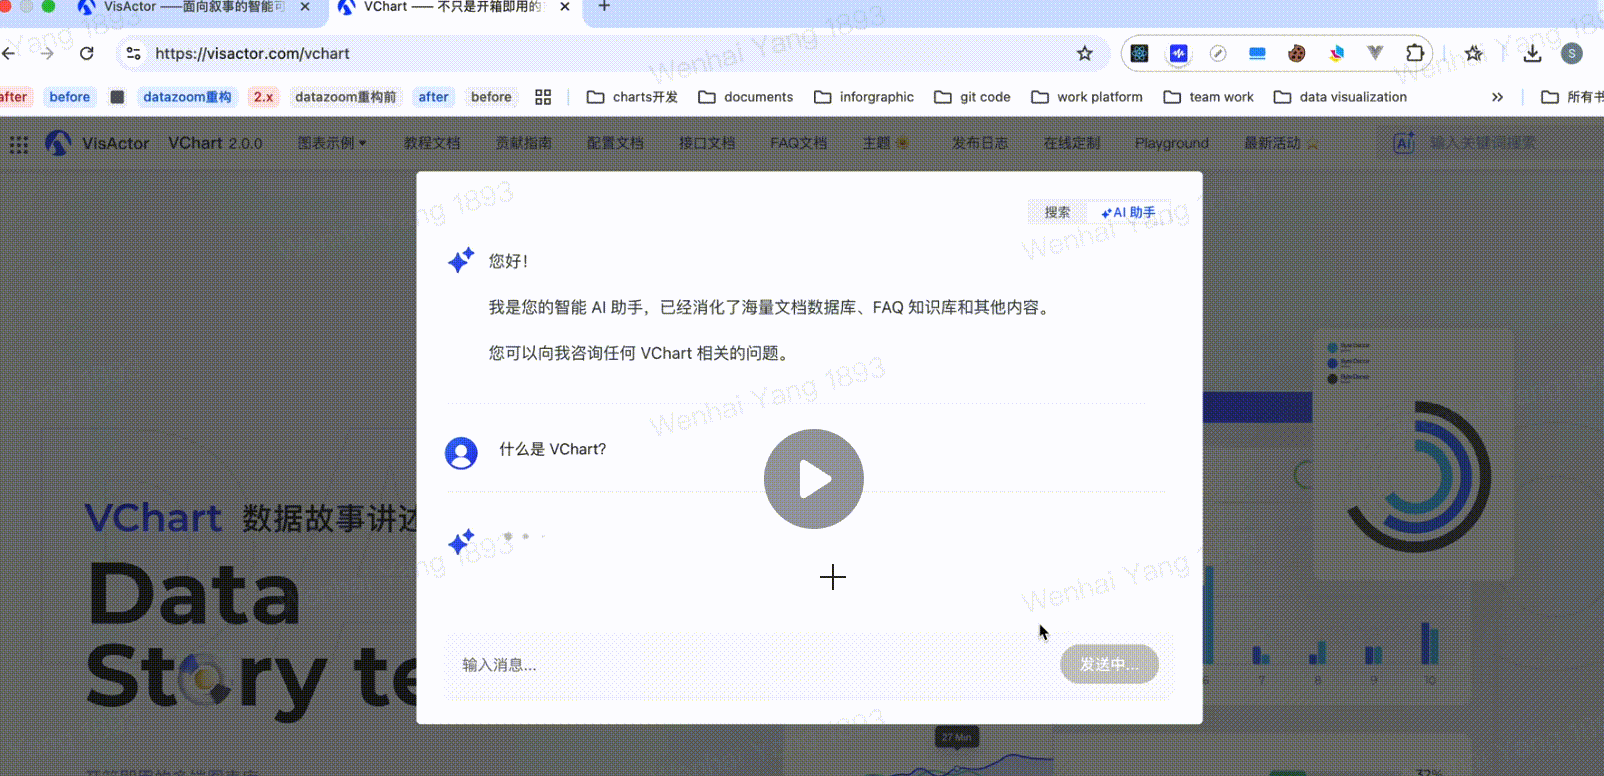Switch to the VisActor browser tab

click(195, 8)
